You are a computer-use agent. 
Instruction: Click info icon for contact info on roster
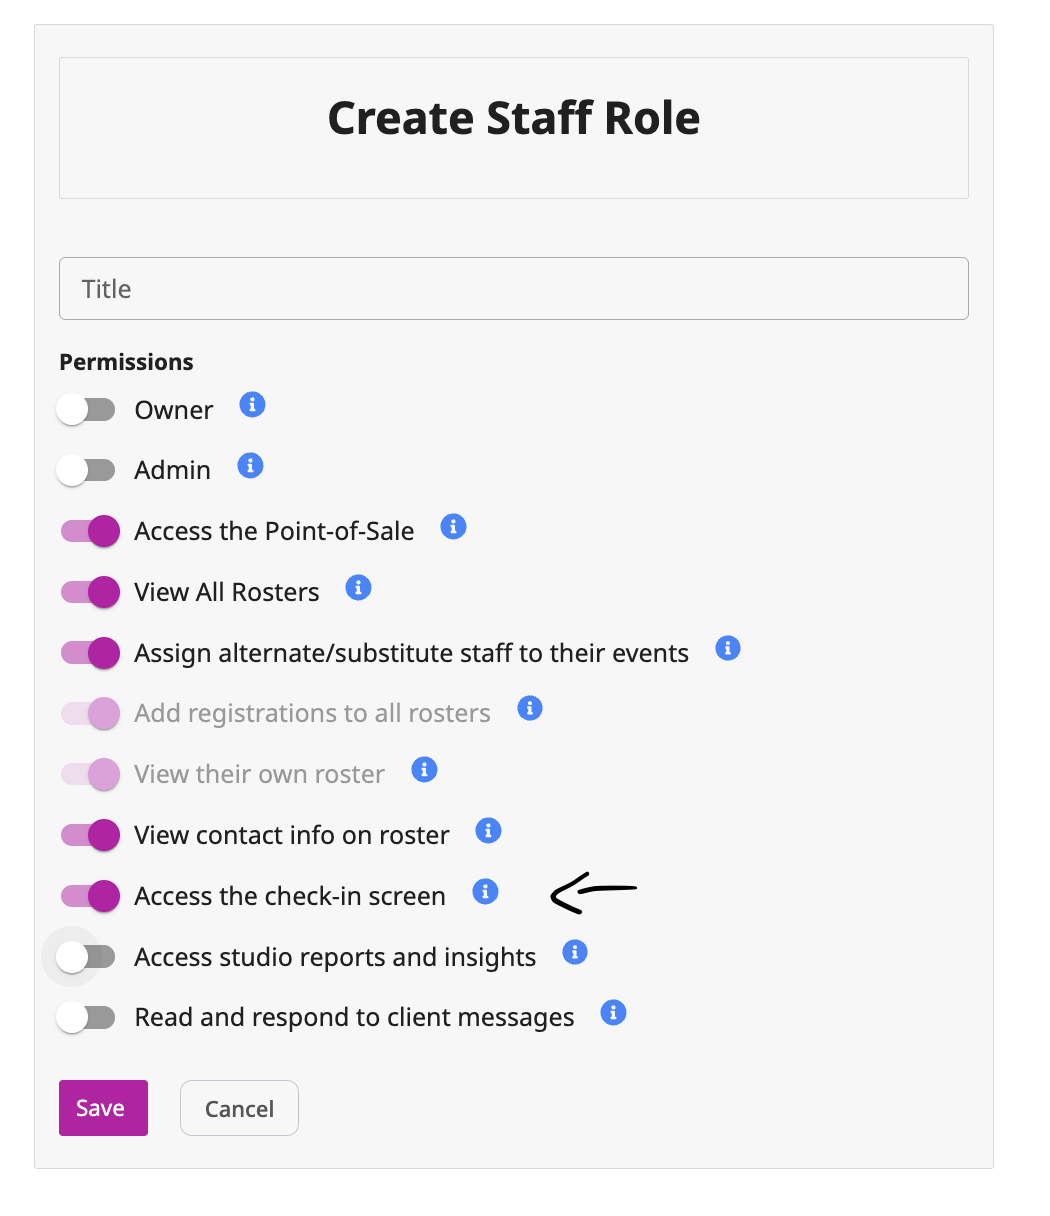[488, 830]
